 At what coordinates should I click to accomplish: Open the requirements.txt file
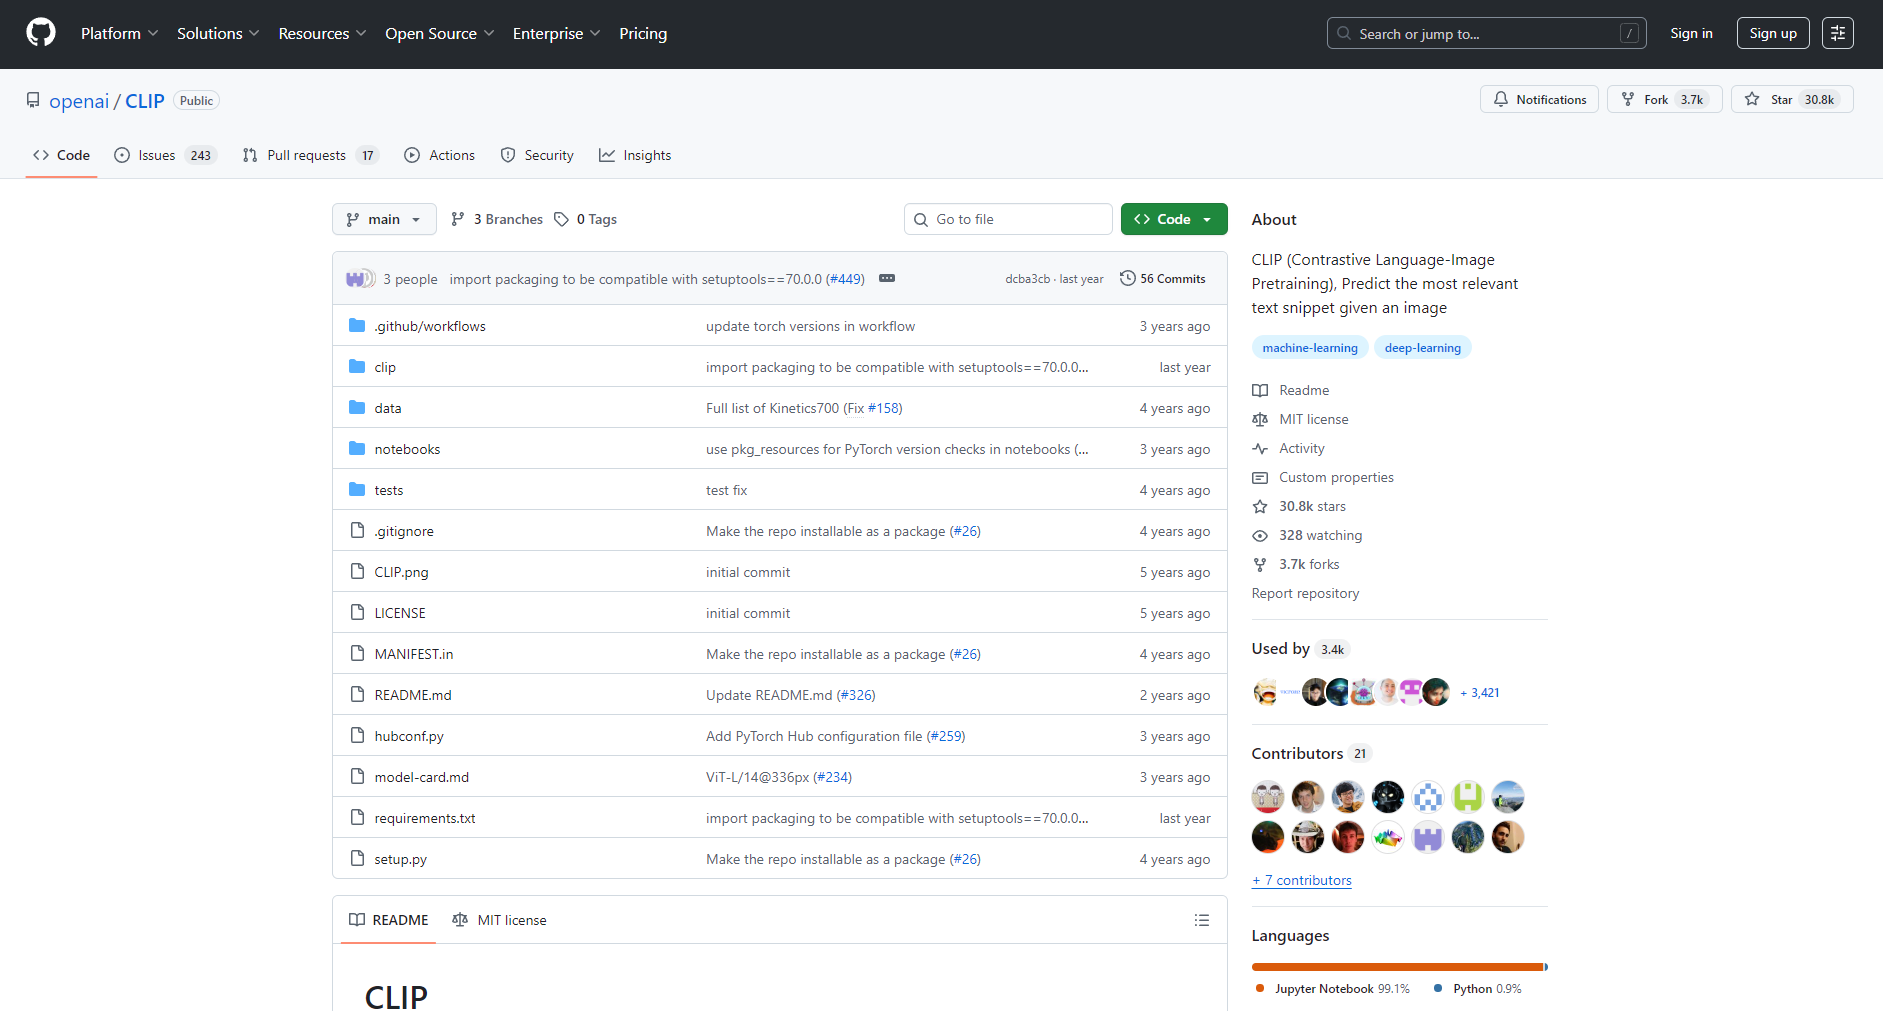click(x=425, y=818)
